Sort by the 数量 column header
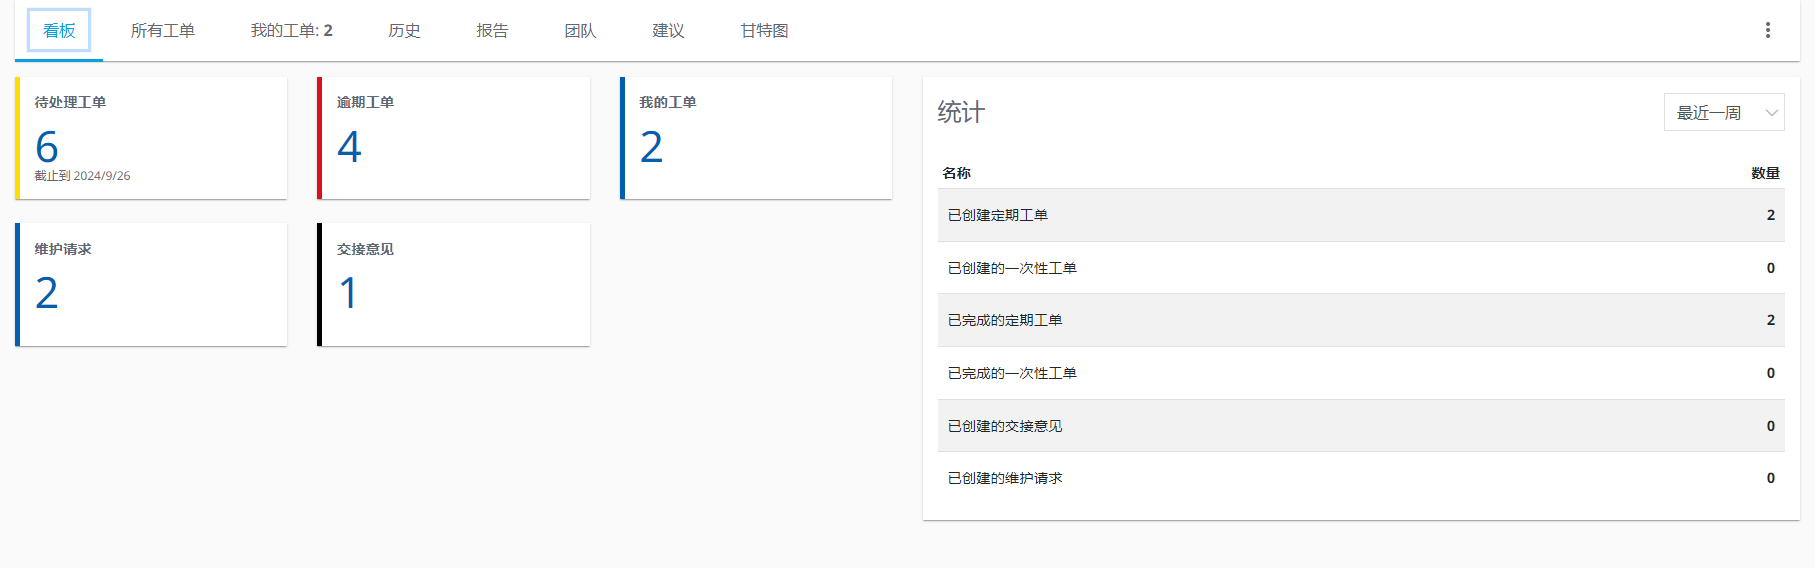The image size is (1815, 568). pyautogui.click(x=1764, y=173)
